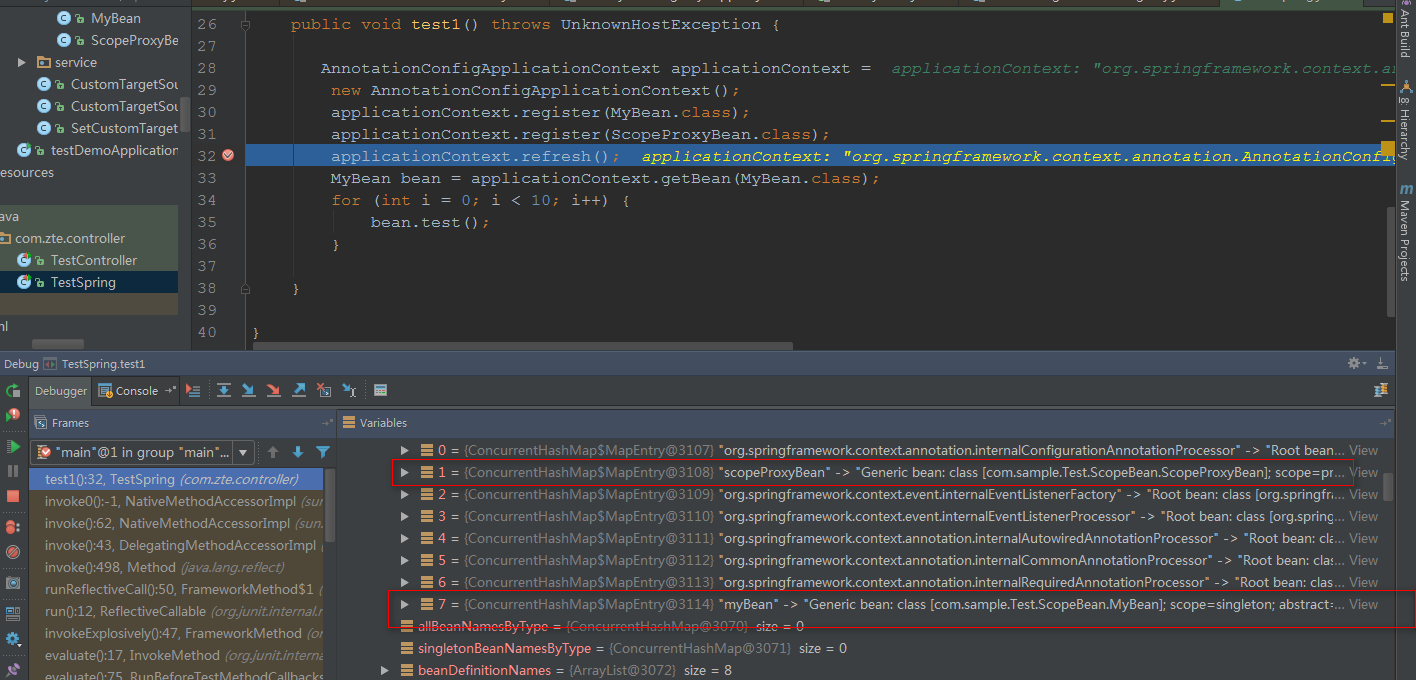Open View Breakpoints dialog icon

(13, 526)
